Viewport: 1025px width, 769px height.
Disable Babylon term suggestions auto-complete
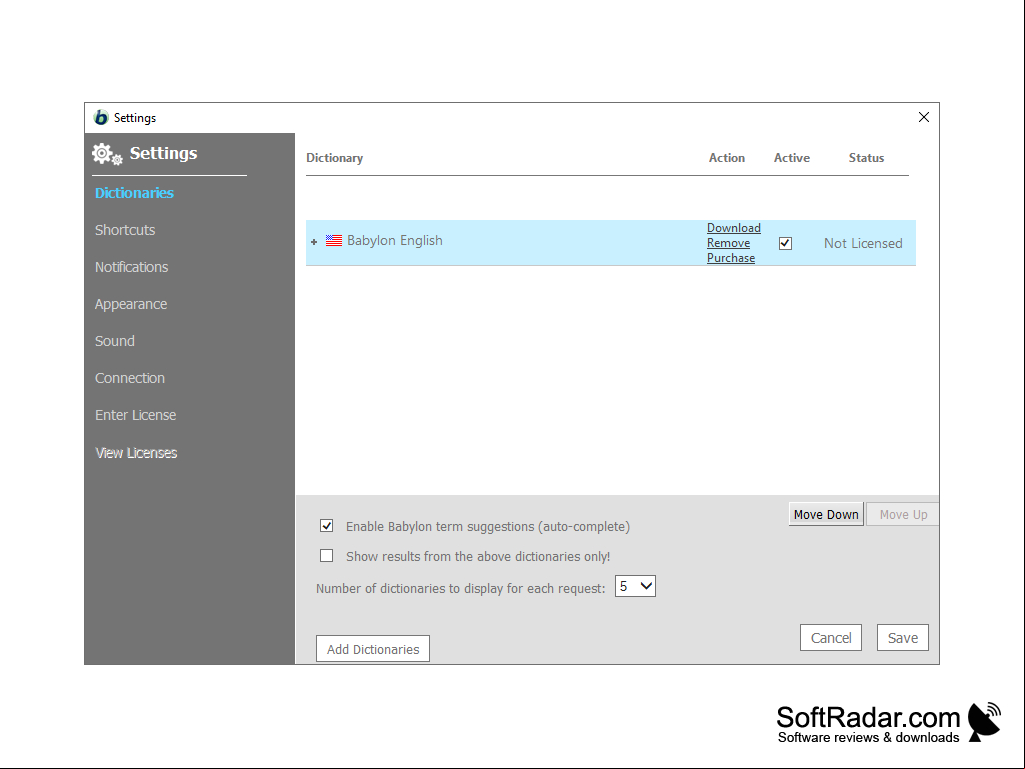(326, 526)
